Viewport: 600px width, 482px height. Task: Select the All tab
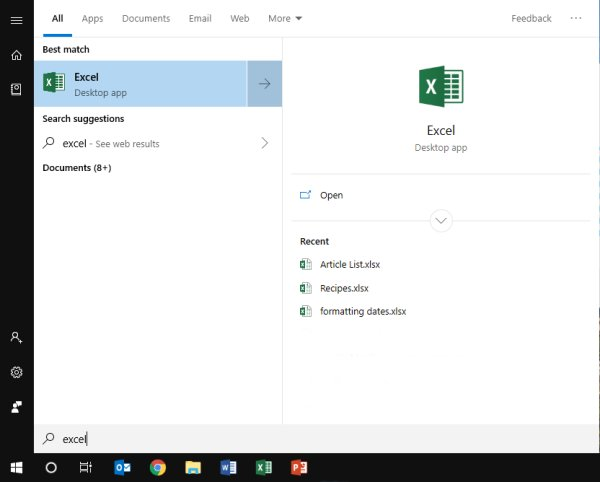point(57,18)
